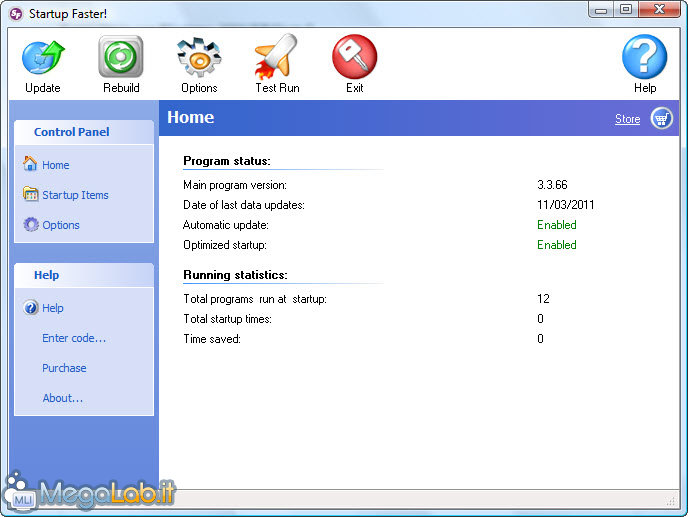This screenshot has height=517, width=688.
Task: Click the Time saved label
Action: tap(212, 339)
